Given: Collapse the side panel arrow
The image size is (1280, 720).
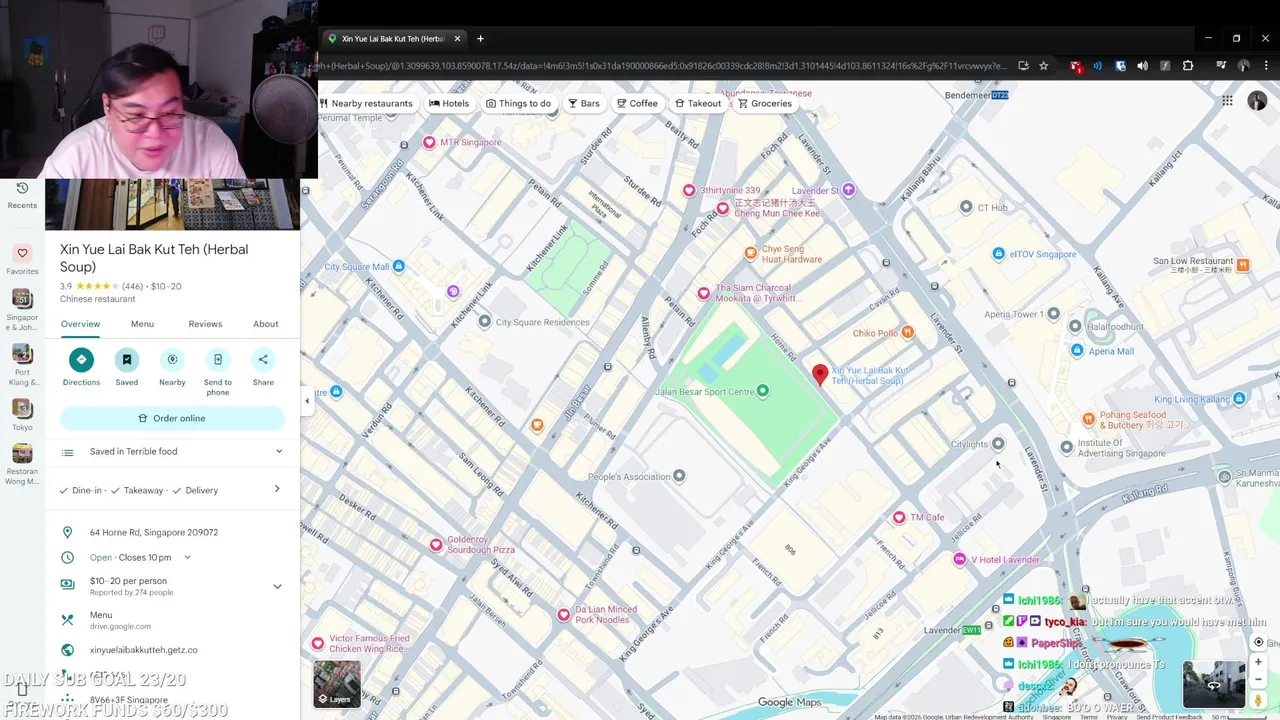Looking at the screenshot, I should (x=307, y=401).
